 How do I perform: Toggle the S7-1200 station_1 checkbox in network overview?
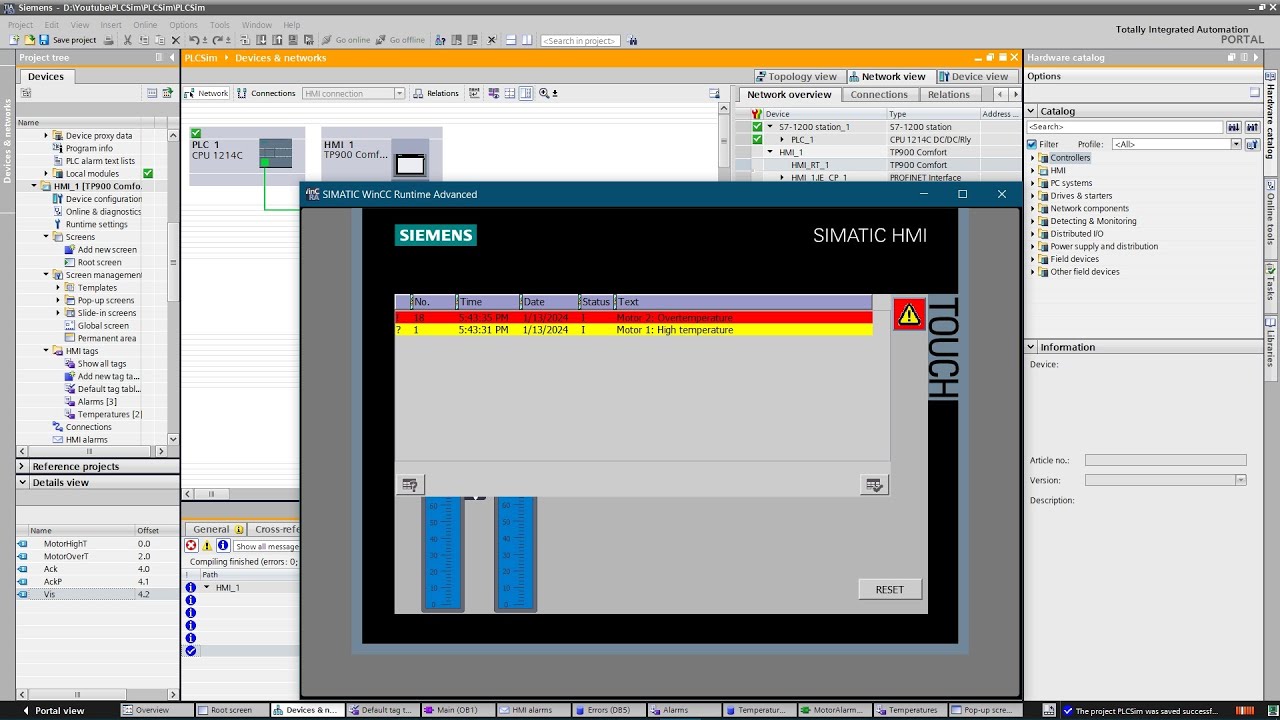[757, 127]
